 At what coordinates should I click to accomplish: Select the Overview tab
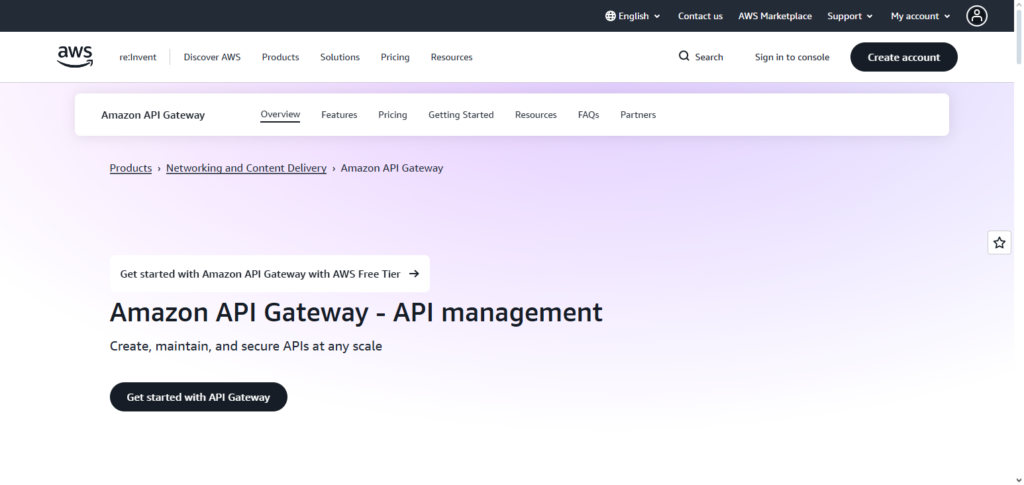[280, 114]
